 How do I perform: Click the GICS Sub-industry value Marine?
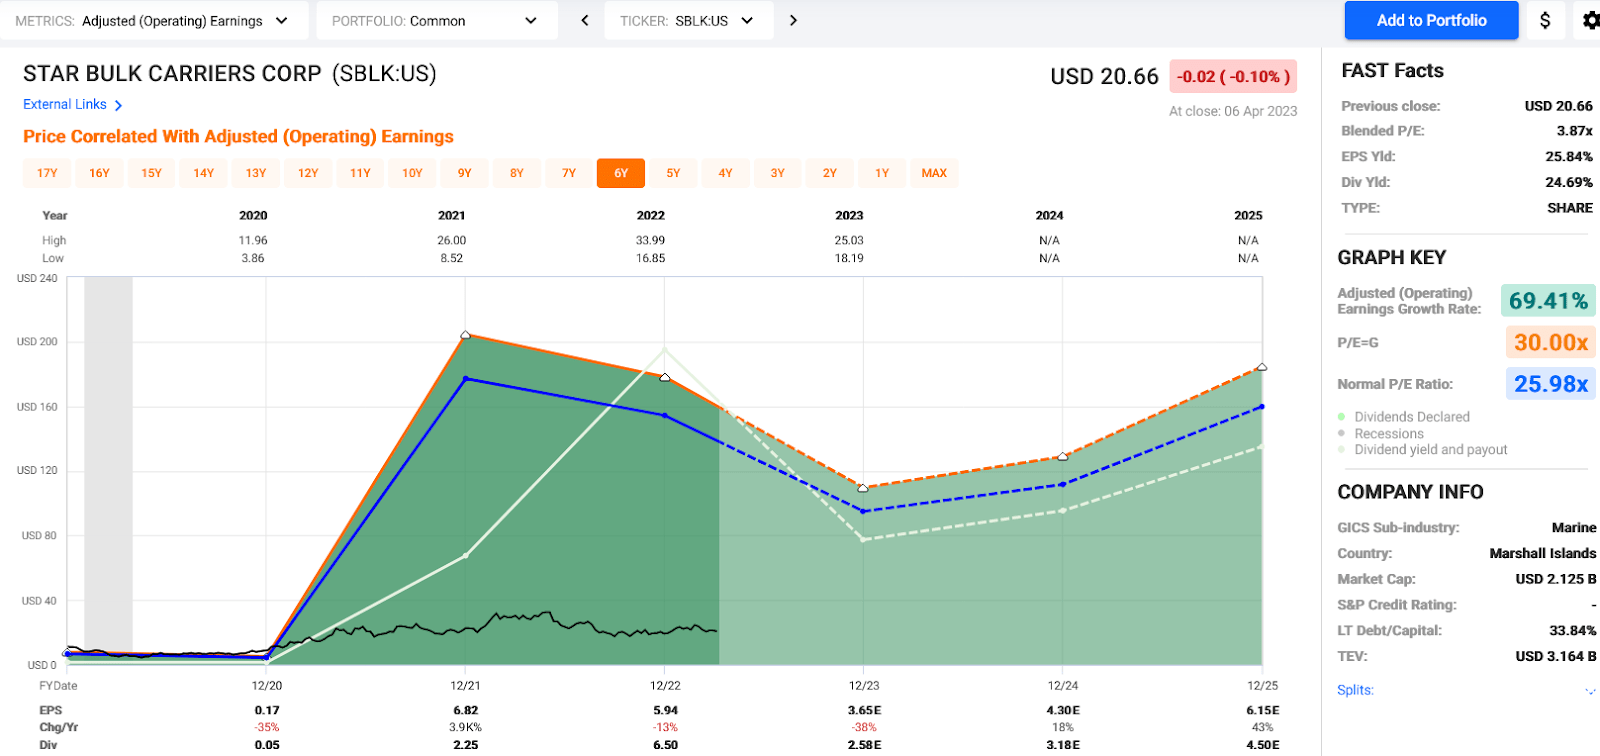1574,528
